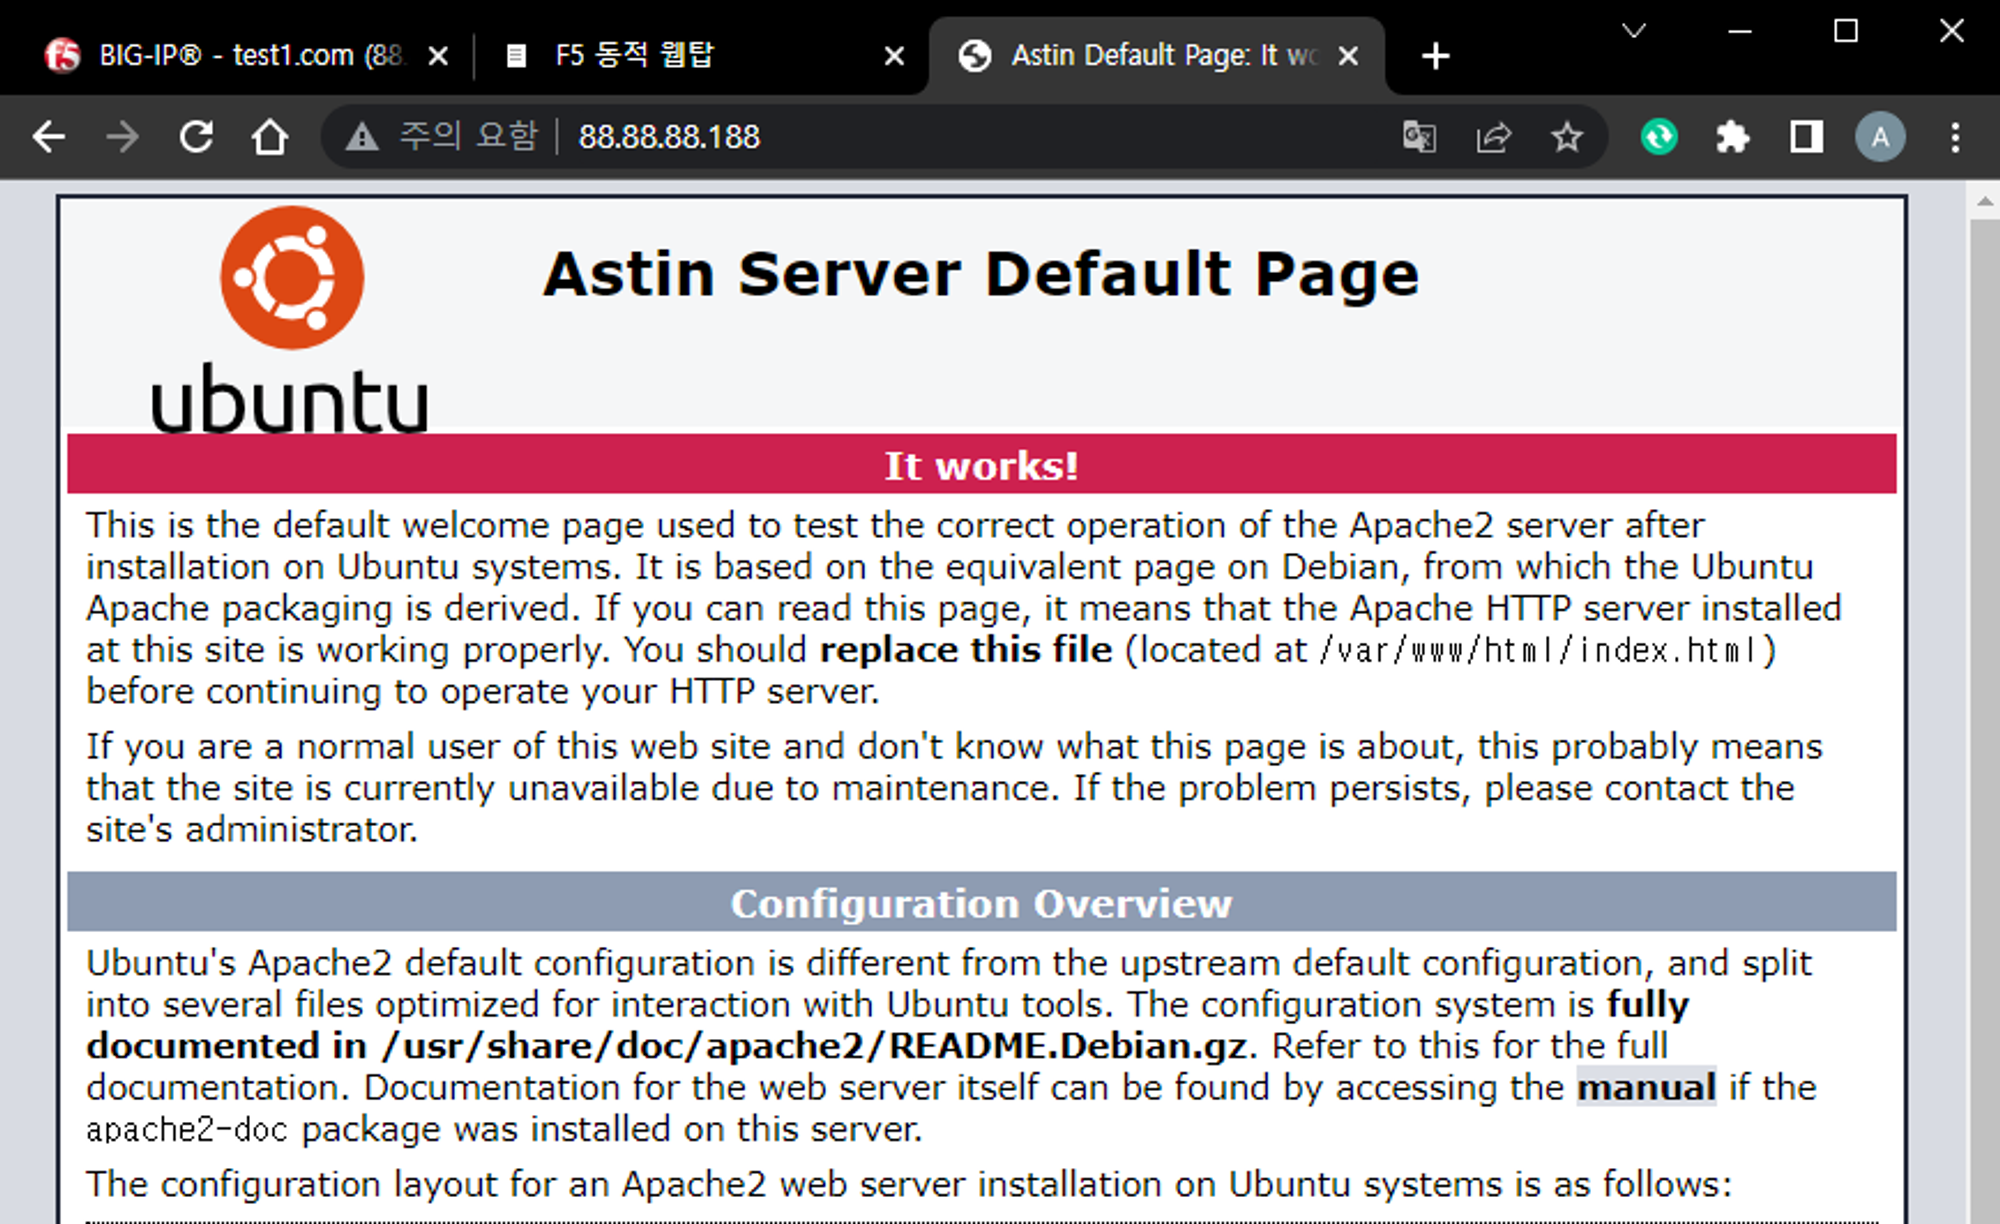Open the Extensions puzzle icon

click(x=1732, y=137)
